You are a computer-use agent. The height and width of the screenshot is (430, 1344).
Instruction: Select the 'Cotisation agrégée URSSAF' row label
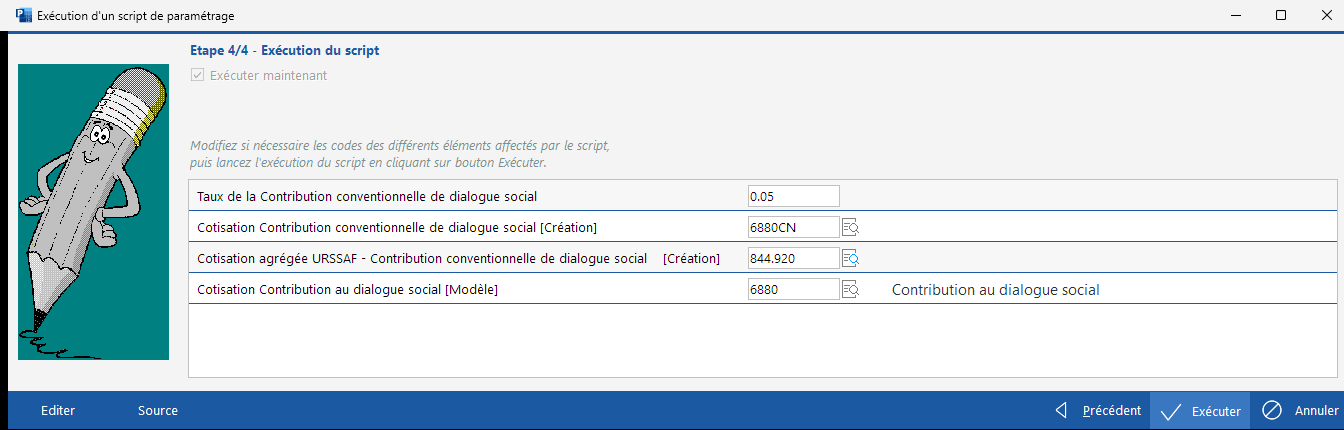pyautogui.click(x=422, y=258)
